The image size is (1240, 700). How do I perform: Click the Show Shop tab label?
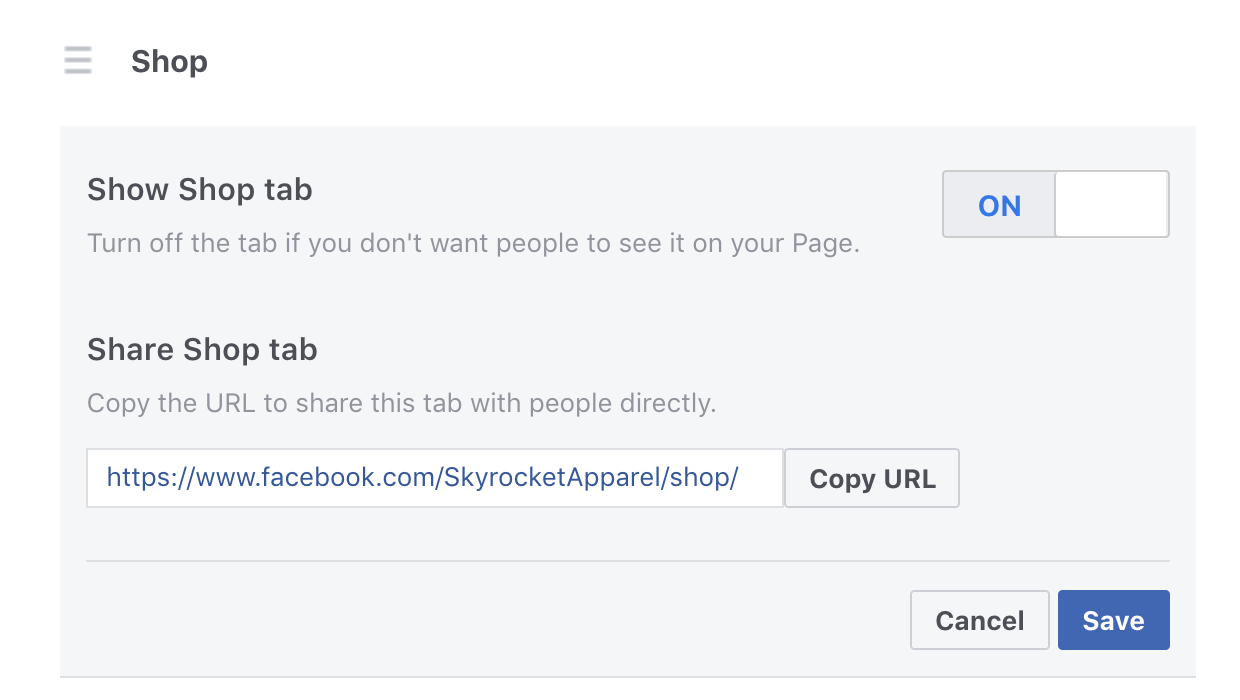[x=199, y=189]
